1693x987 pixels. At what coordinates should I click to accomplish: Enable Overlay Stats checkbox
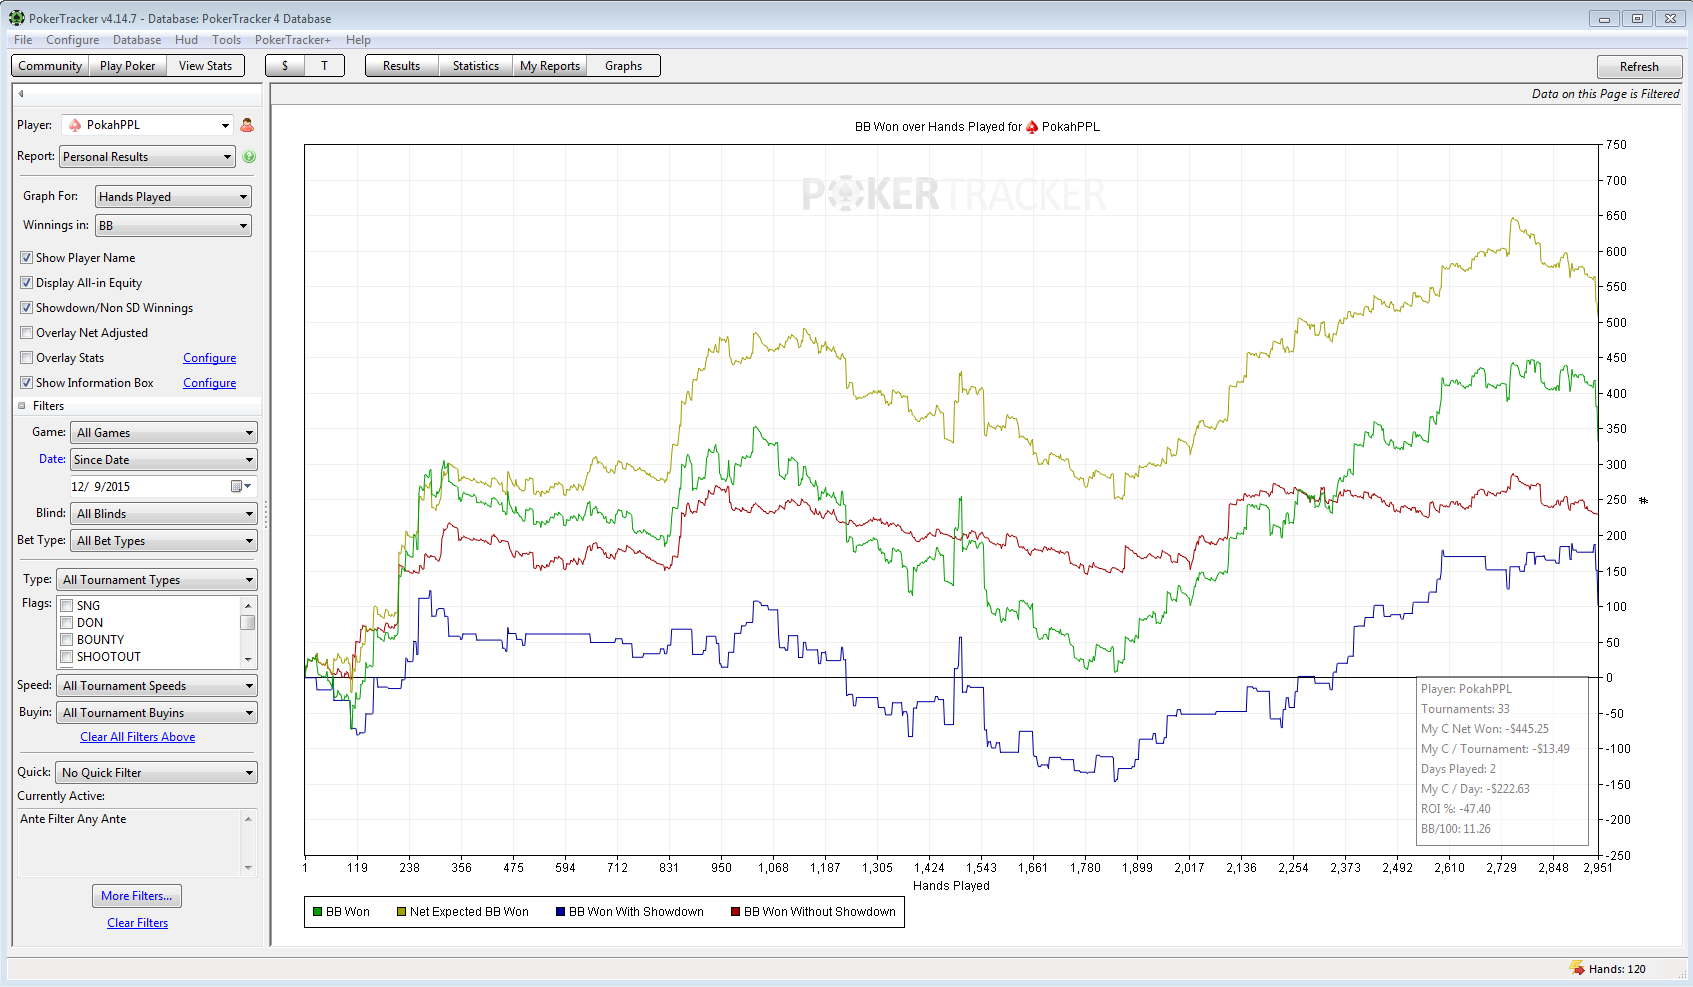point(27,358)
